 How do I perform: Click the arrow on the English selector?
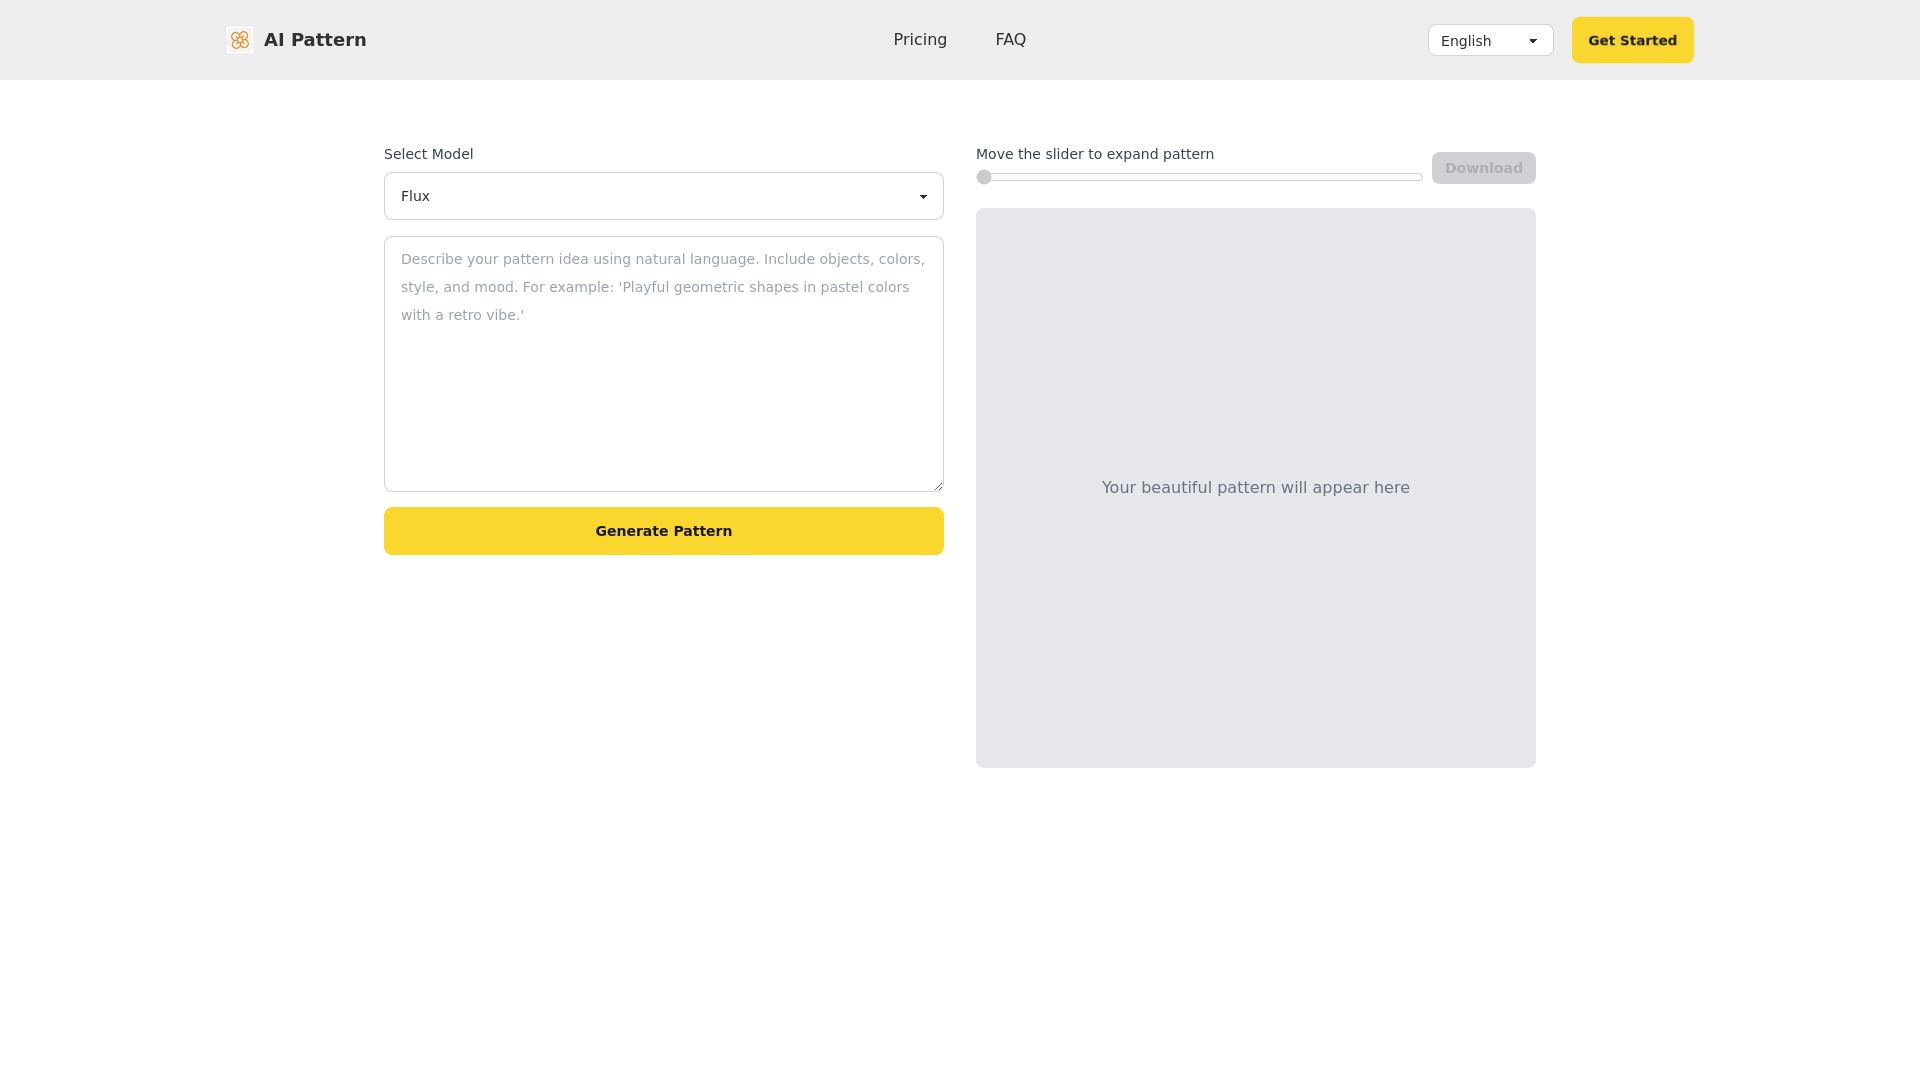(1532, 41)
